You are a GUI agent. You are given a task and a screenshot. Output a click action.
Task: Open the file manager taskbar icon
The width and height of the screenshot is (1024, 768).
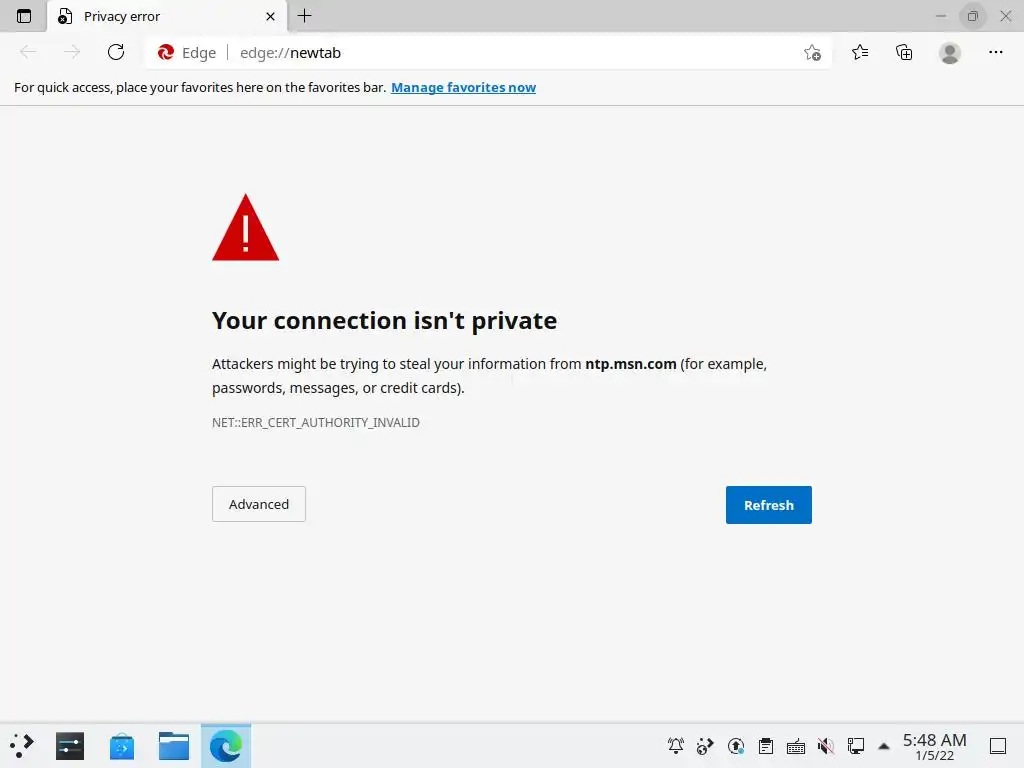[x=174, y=746]
